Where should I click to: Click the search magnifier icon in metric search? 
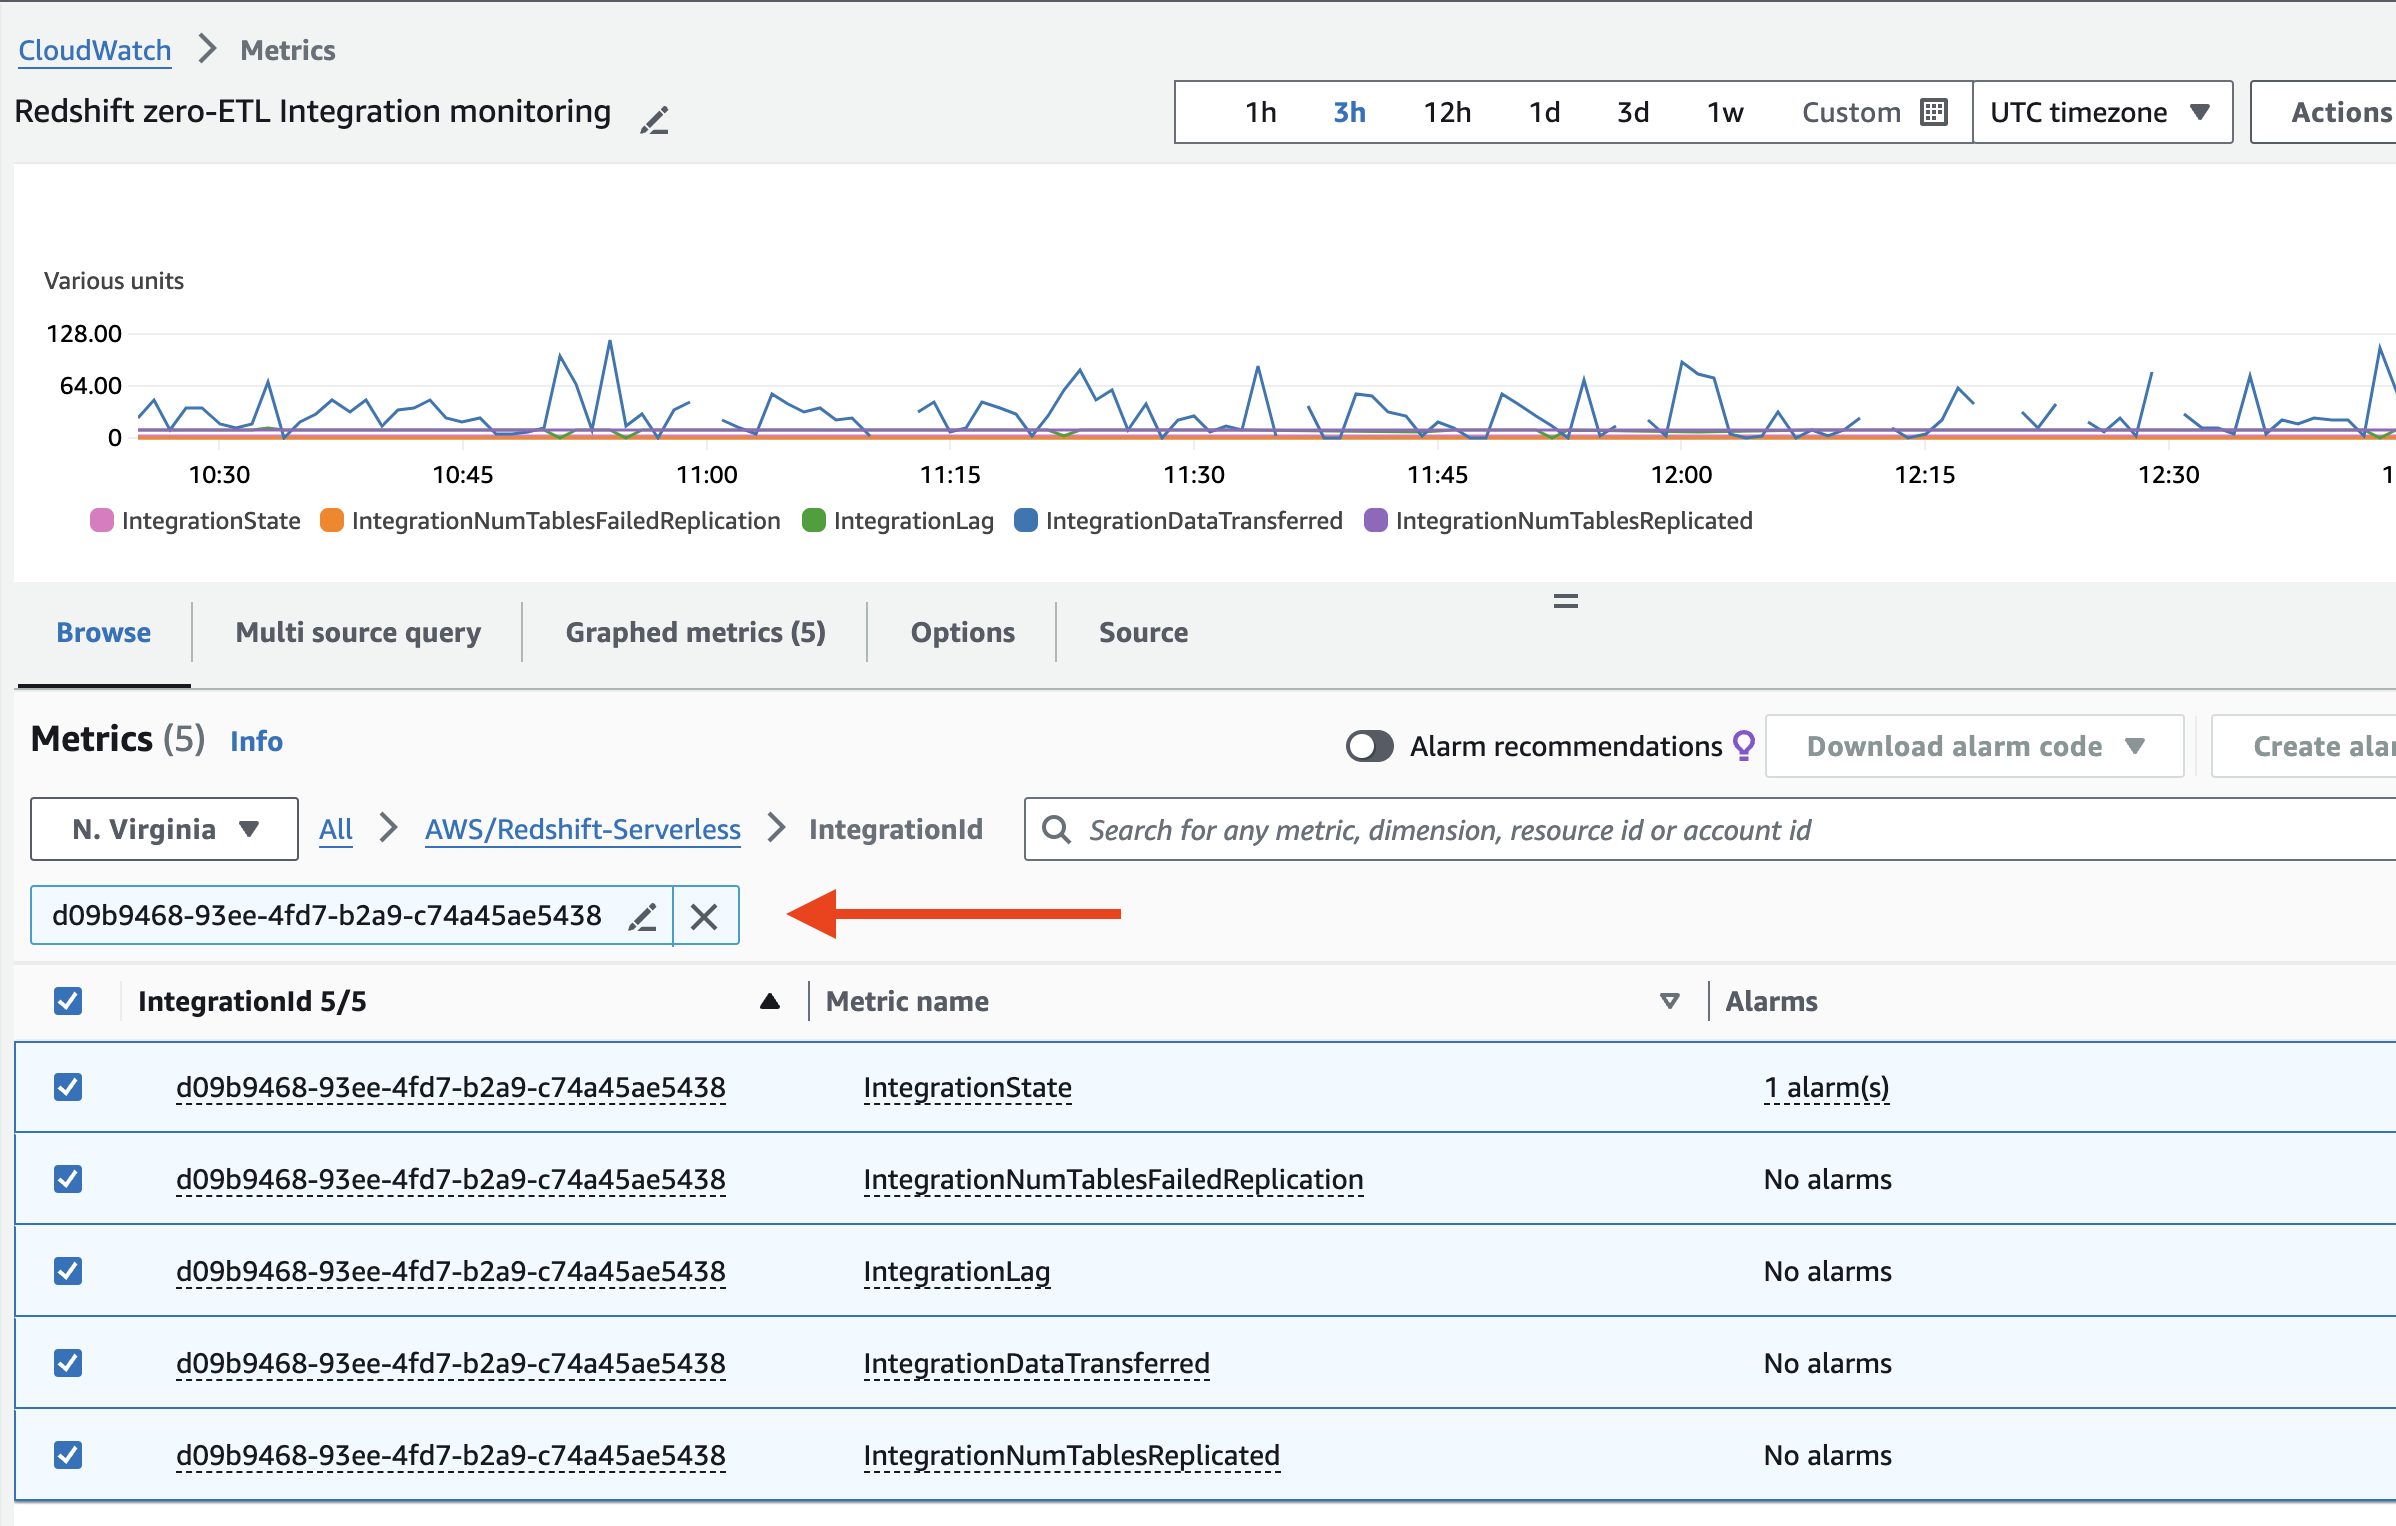pos(1057,829)
